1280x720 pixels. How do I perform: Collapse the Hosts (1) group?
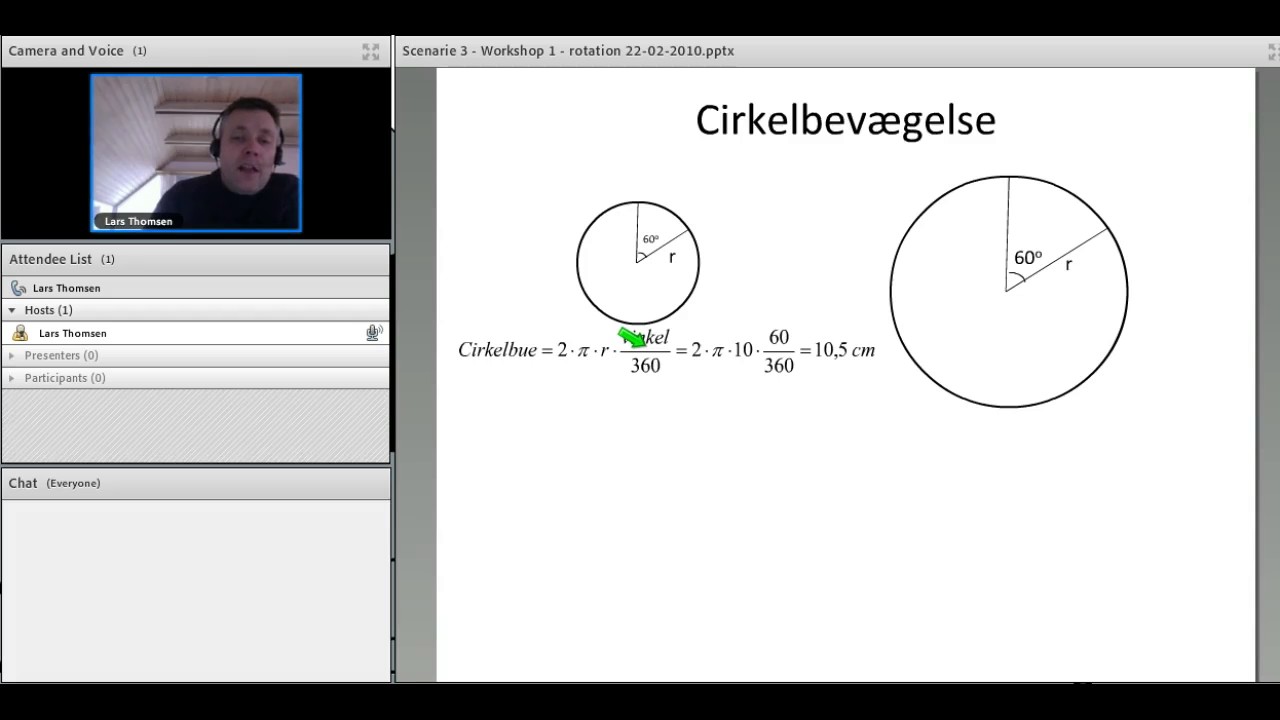(x=13, y=310)
